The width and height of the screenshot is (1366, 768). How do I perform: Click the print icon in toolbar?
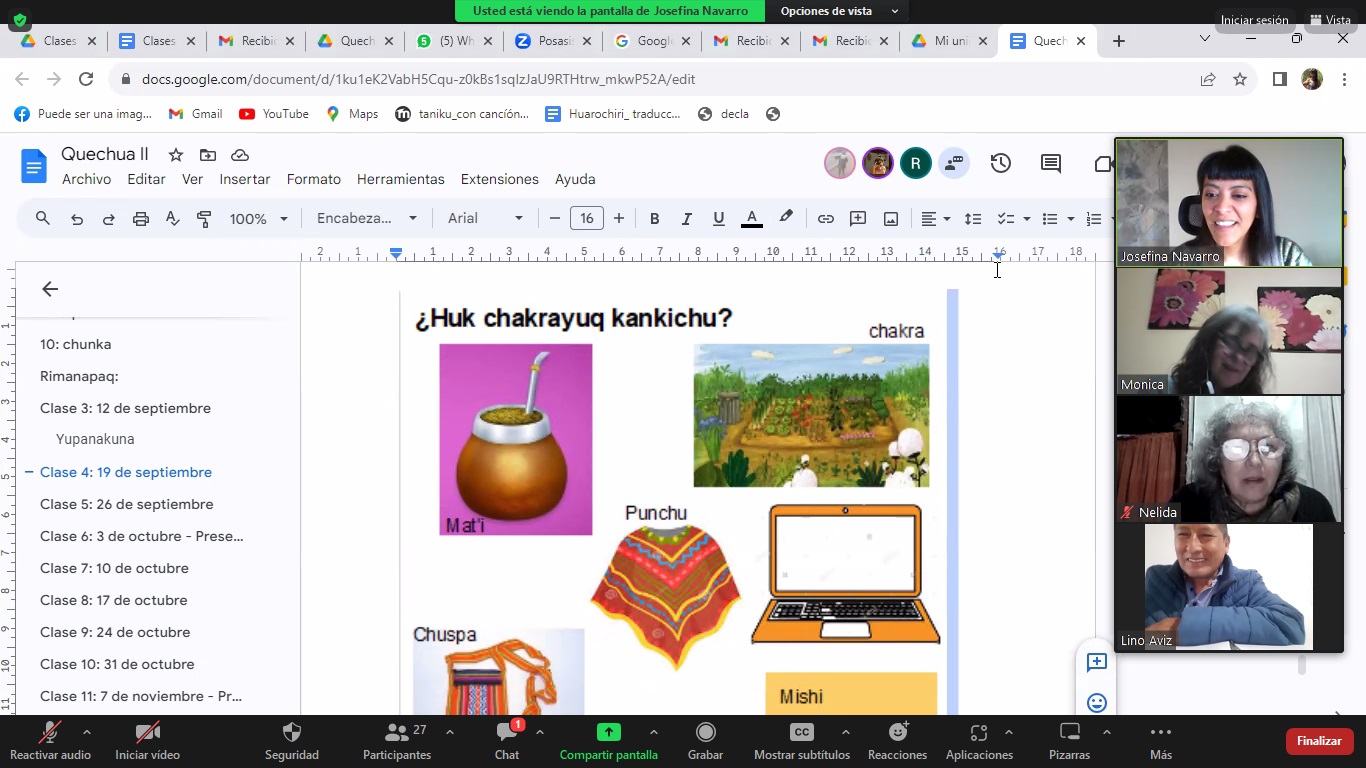140,218
